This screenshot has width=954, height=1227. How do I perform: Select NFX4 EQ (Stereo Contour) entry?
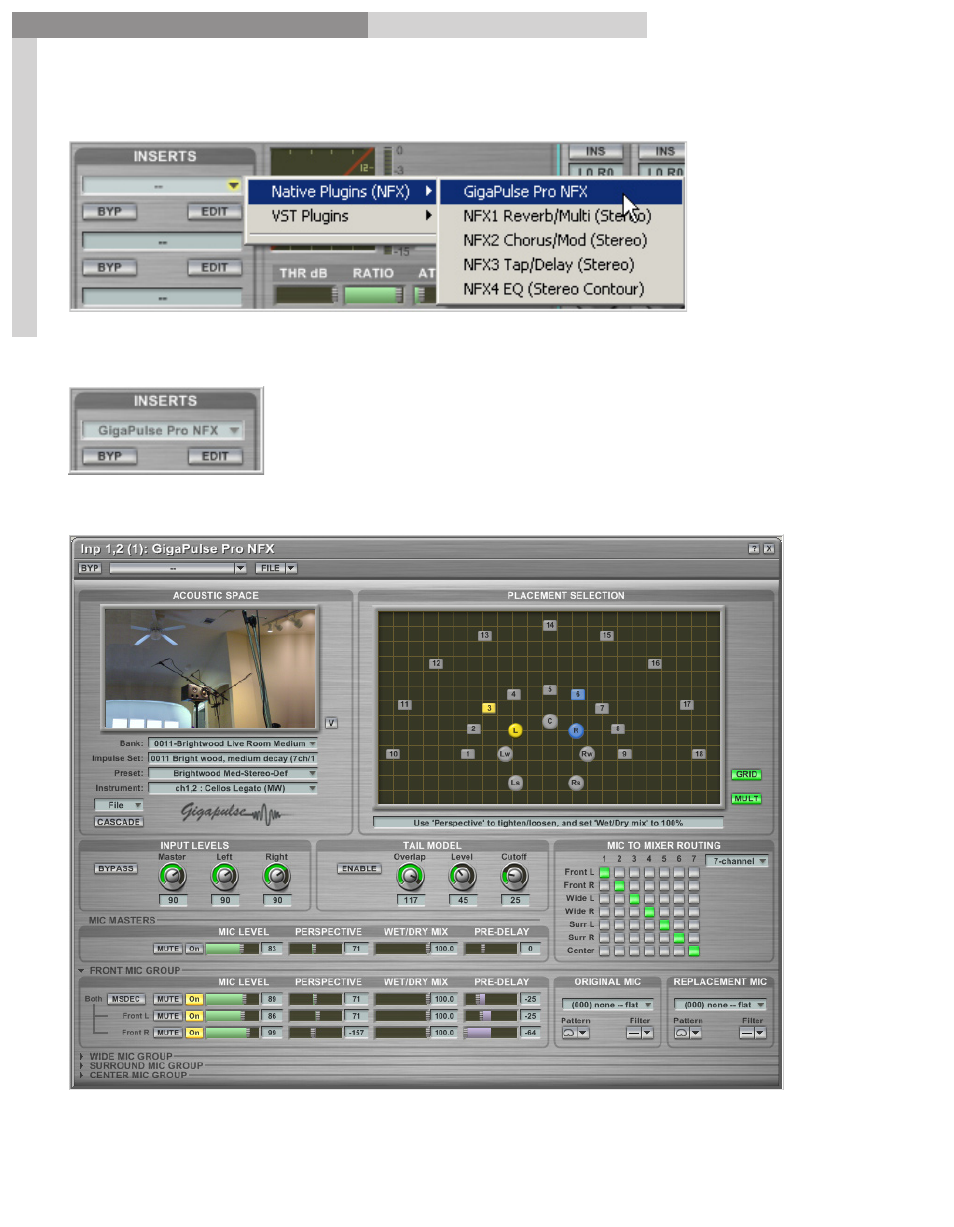(560, 289)
